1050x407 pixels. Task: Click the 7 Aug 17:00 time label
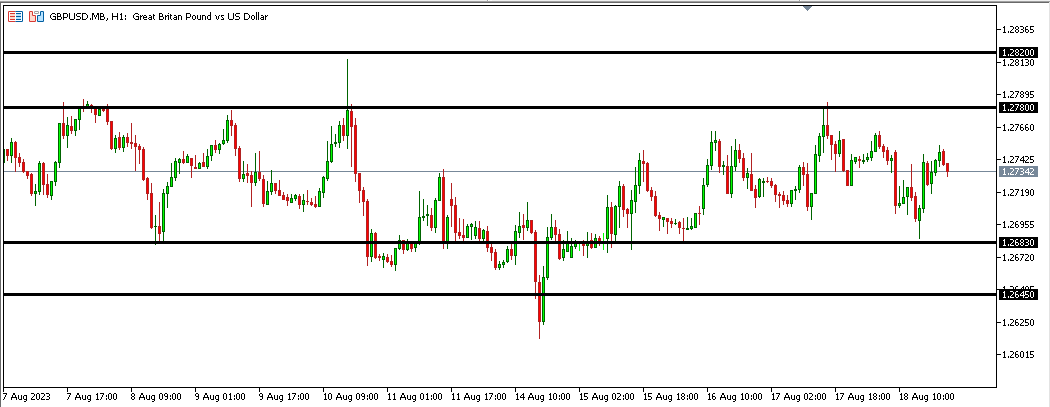pos(92,396)
